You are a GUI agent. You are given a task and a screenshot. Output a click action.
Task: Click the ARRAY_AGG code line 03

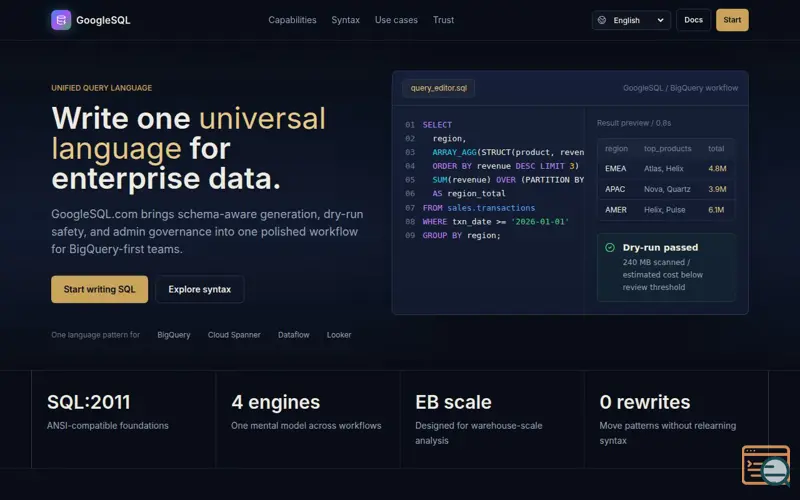508,152
